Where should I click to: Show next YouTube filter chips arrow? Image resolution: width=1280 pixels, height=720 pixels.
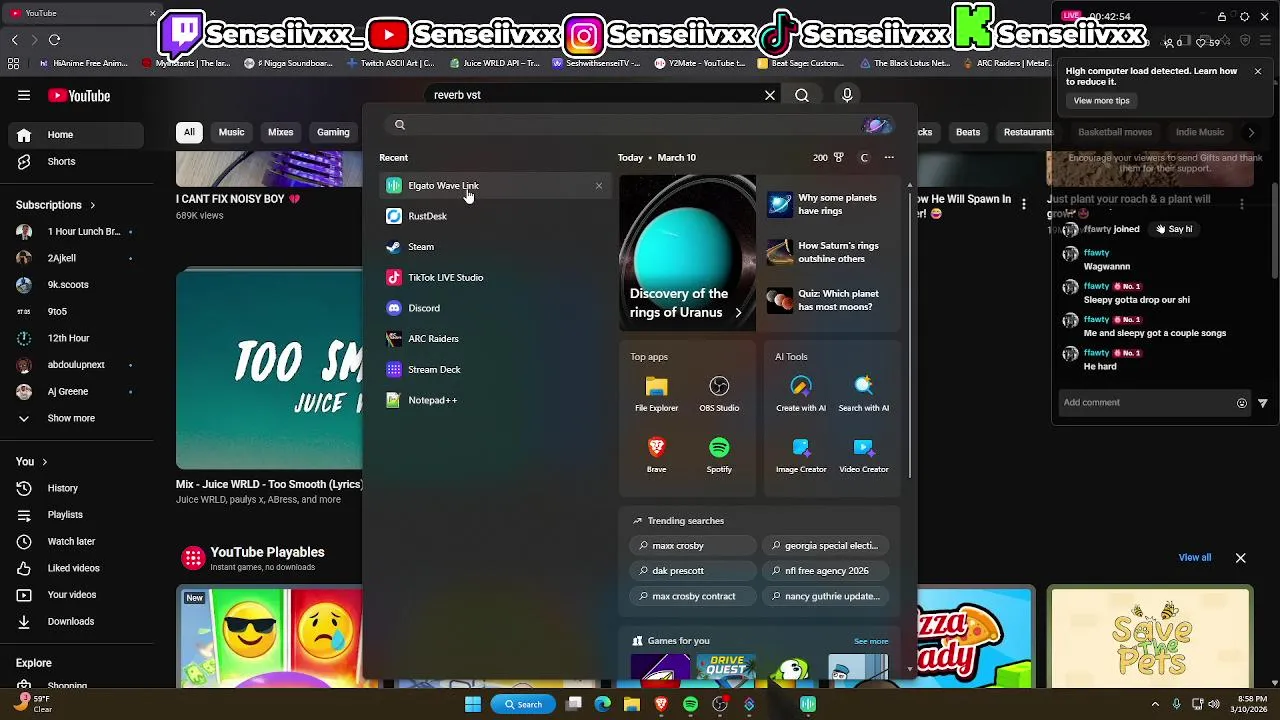point(1251,132)
